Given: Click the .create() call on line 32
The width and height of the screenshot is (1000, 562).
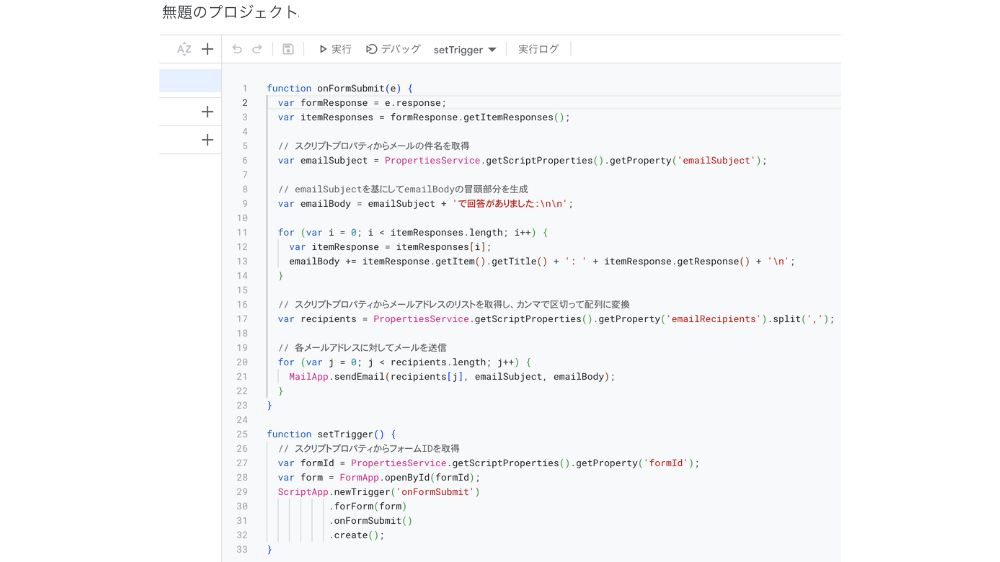Looking at the screenshot, I should pyautogui.click(x=357, y=535).
